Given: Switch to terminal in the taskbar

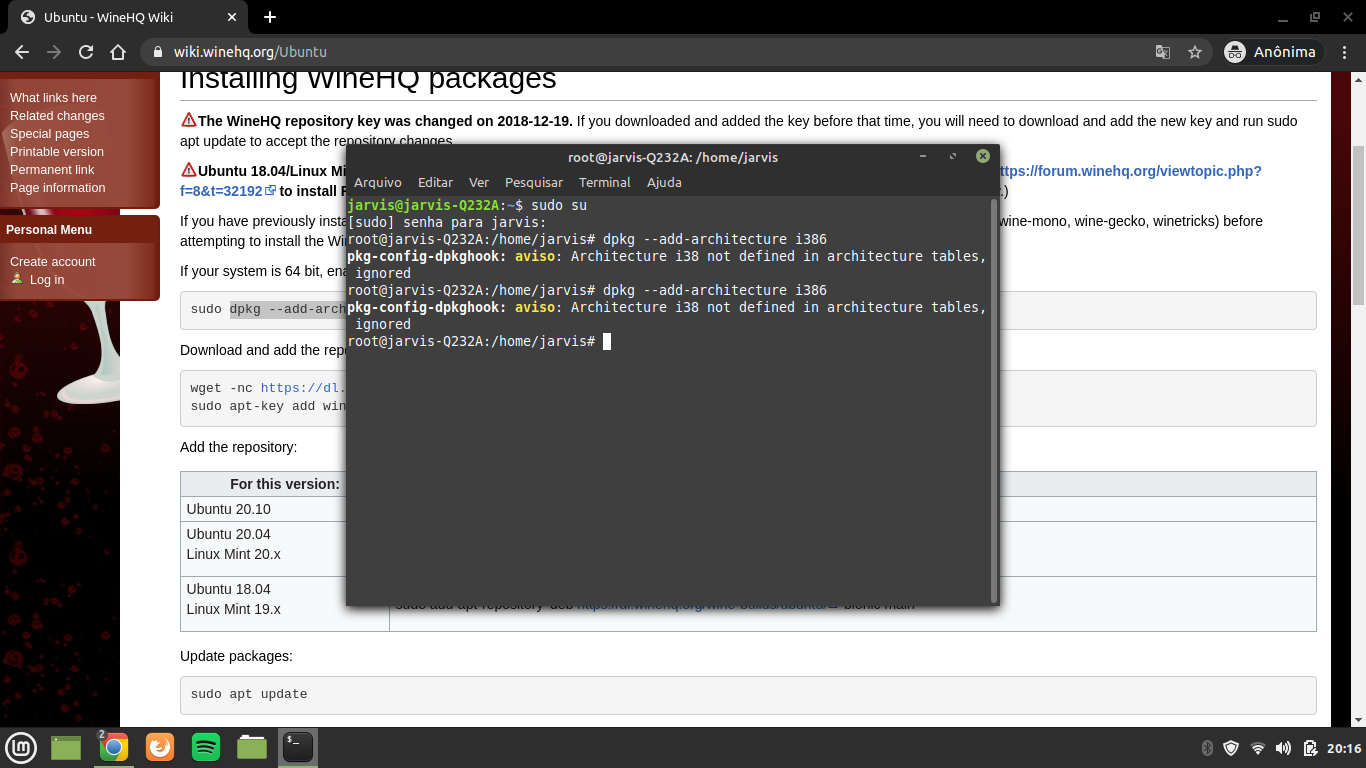Looking at the screenshot, I should (x=298, y=747).
